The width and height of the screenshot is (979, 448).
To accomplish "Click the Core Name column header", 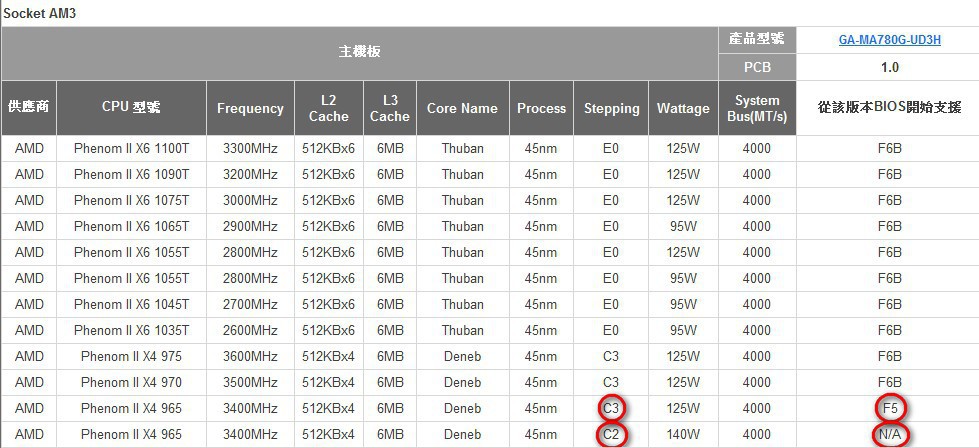I will (463, 108).
